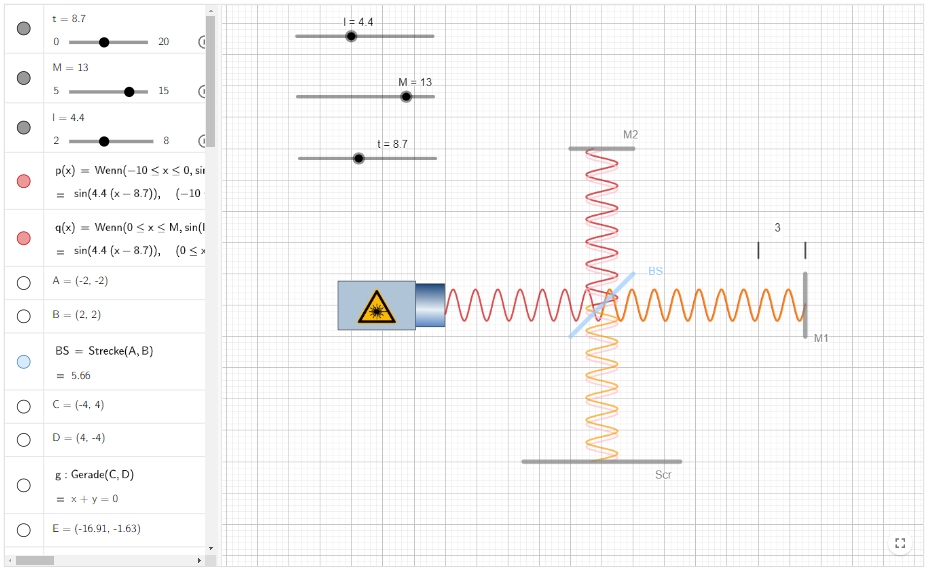Play animation for slider t

[202, 41]
